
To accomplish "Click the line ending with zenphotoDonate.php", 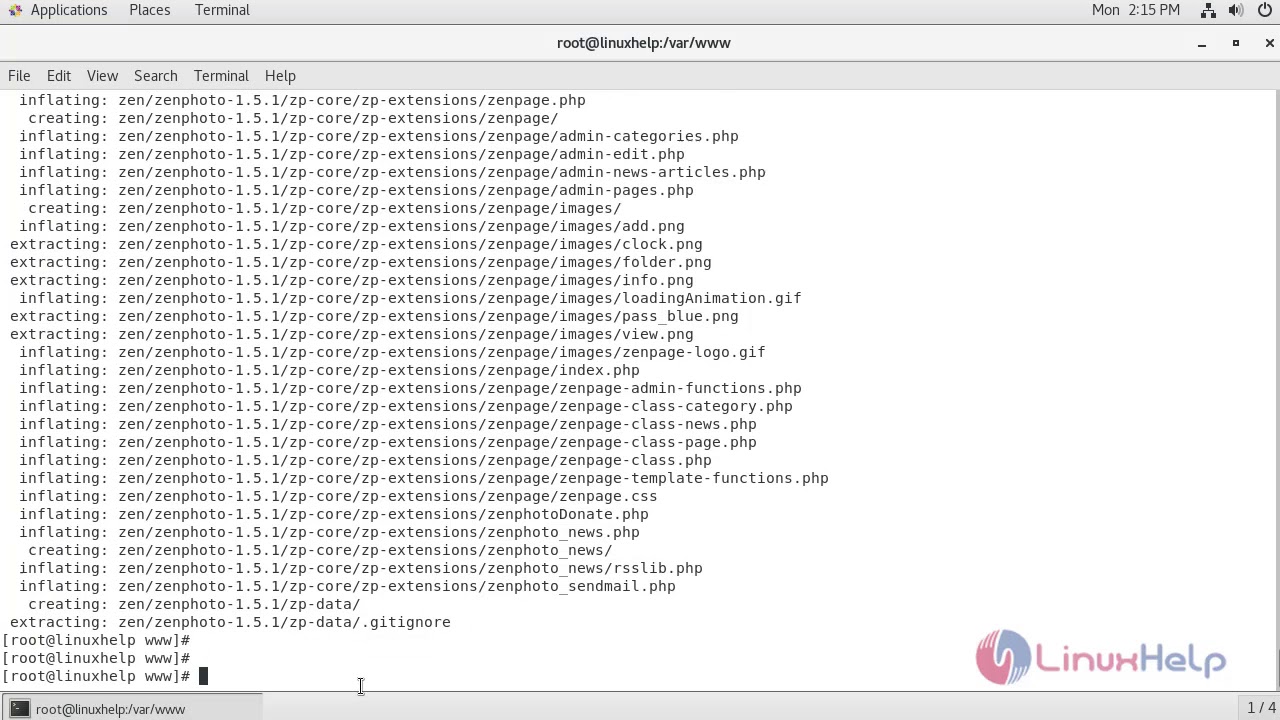I will [x=334, y=514].
